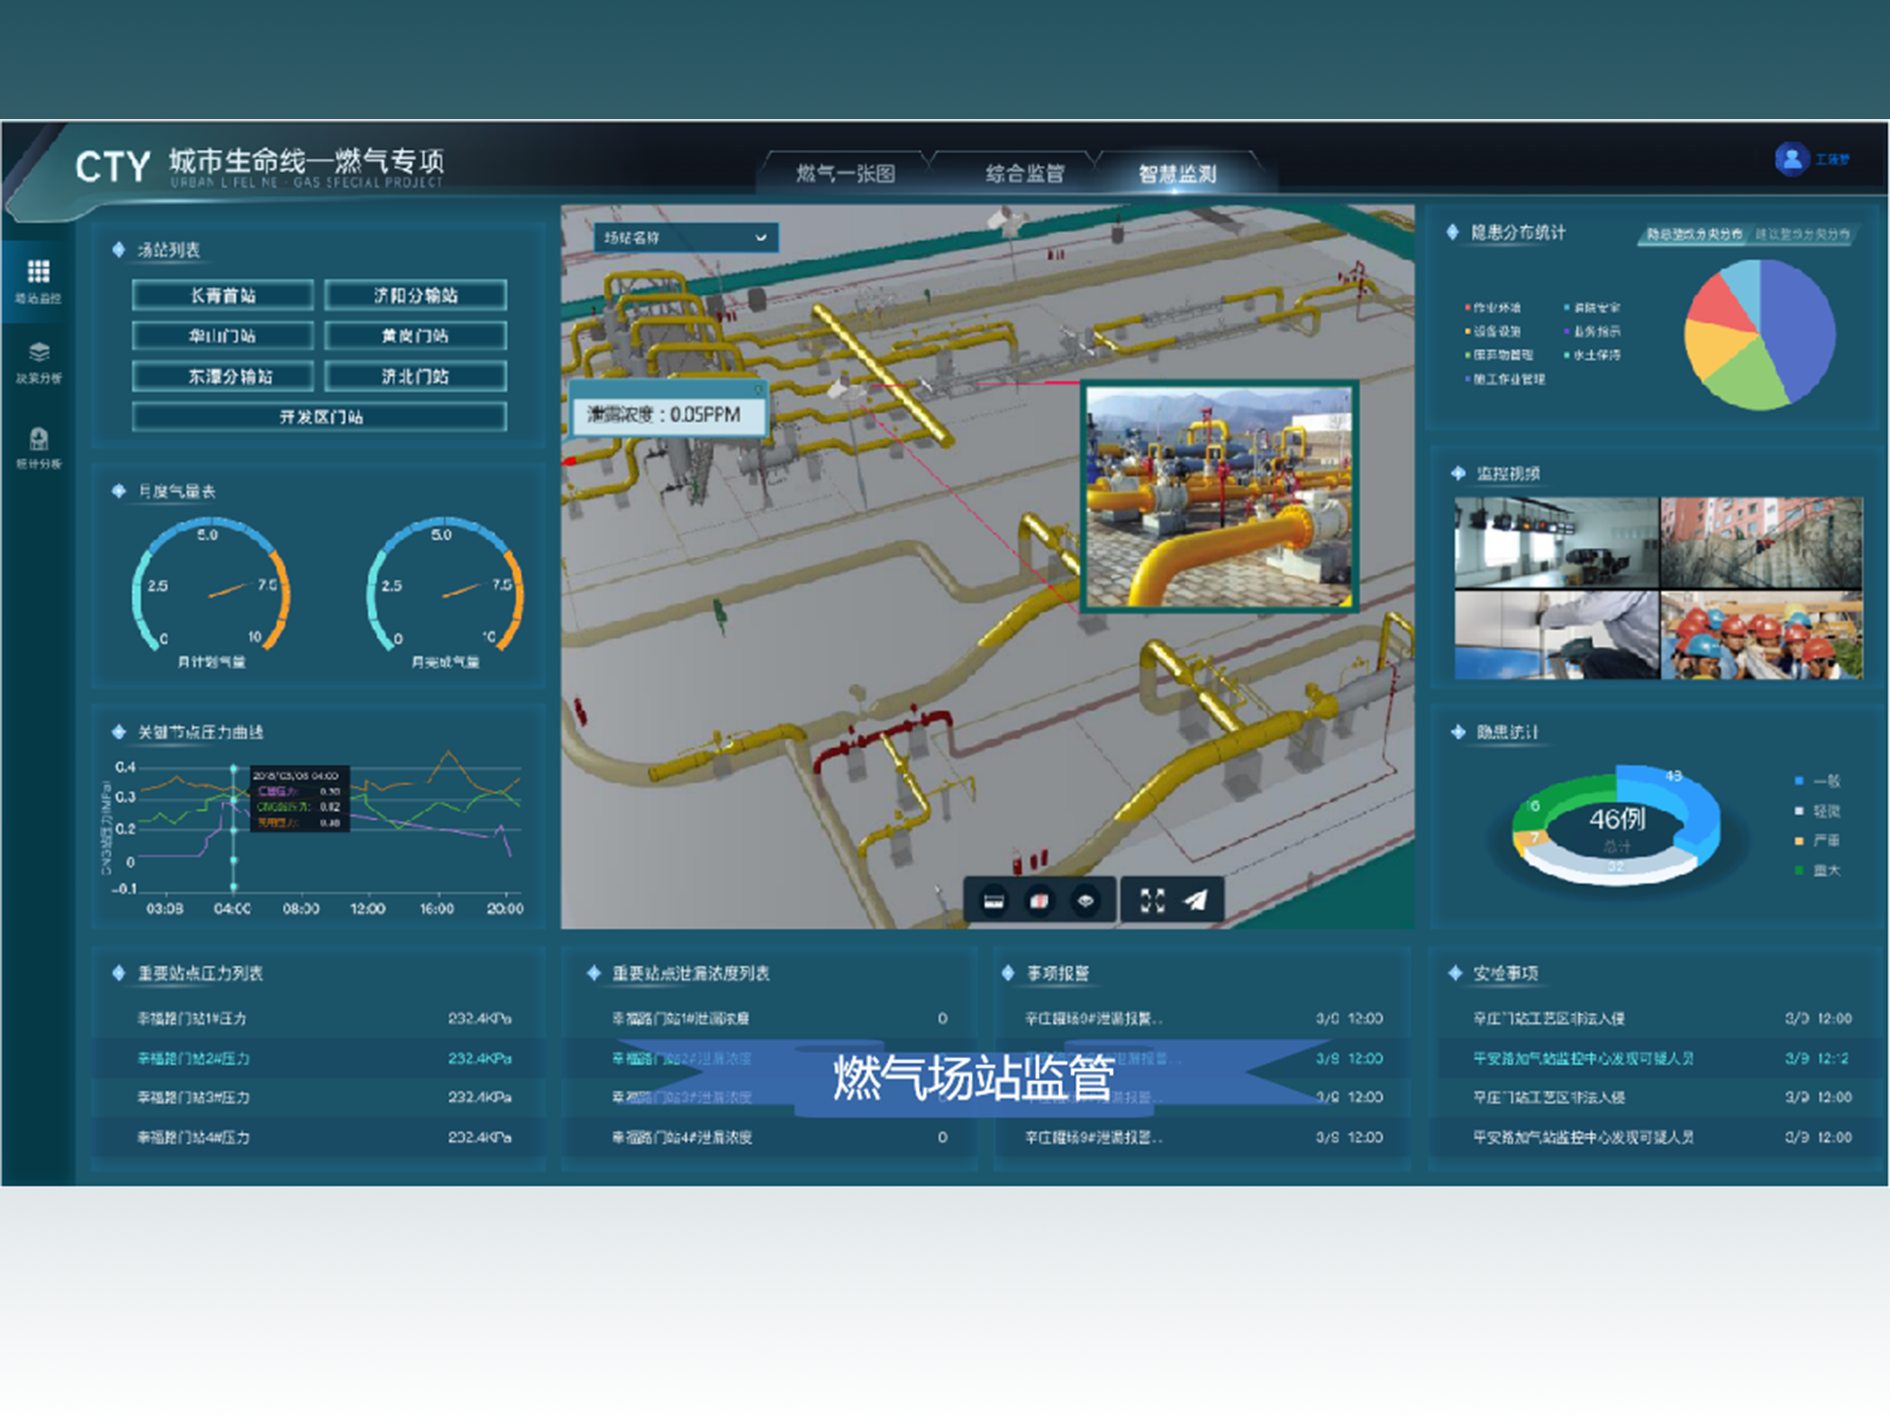Image resolution: width=1890 pixels, height=1417 pixels.
Task: Click the red-white section tool in 3D toolbar
Action: [x=1039, y=901]
